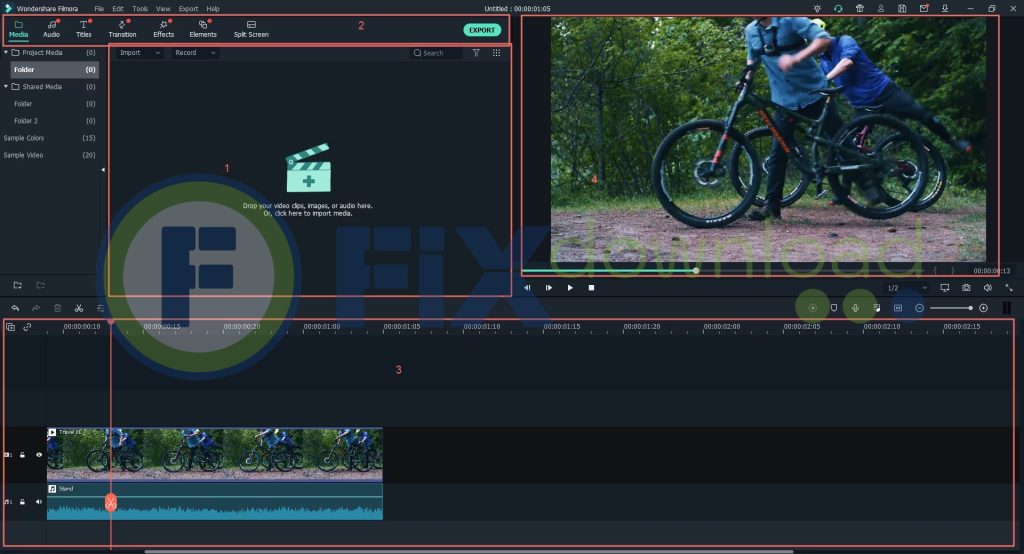Mute the audio track speaker icon
Viewport: 1024px width, 554px height.
pyautogui.click(x=39, y=502)
